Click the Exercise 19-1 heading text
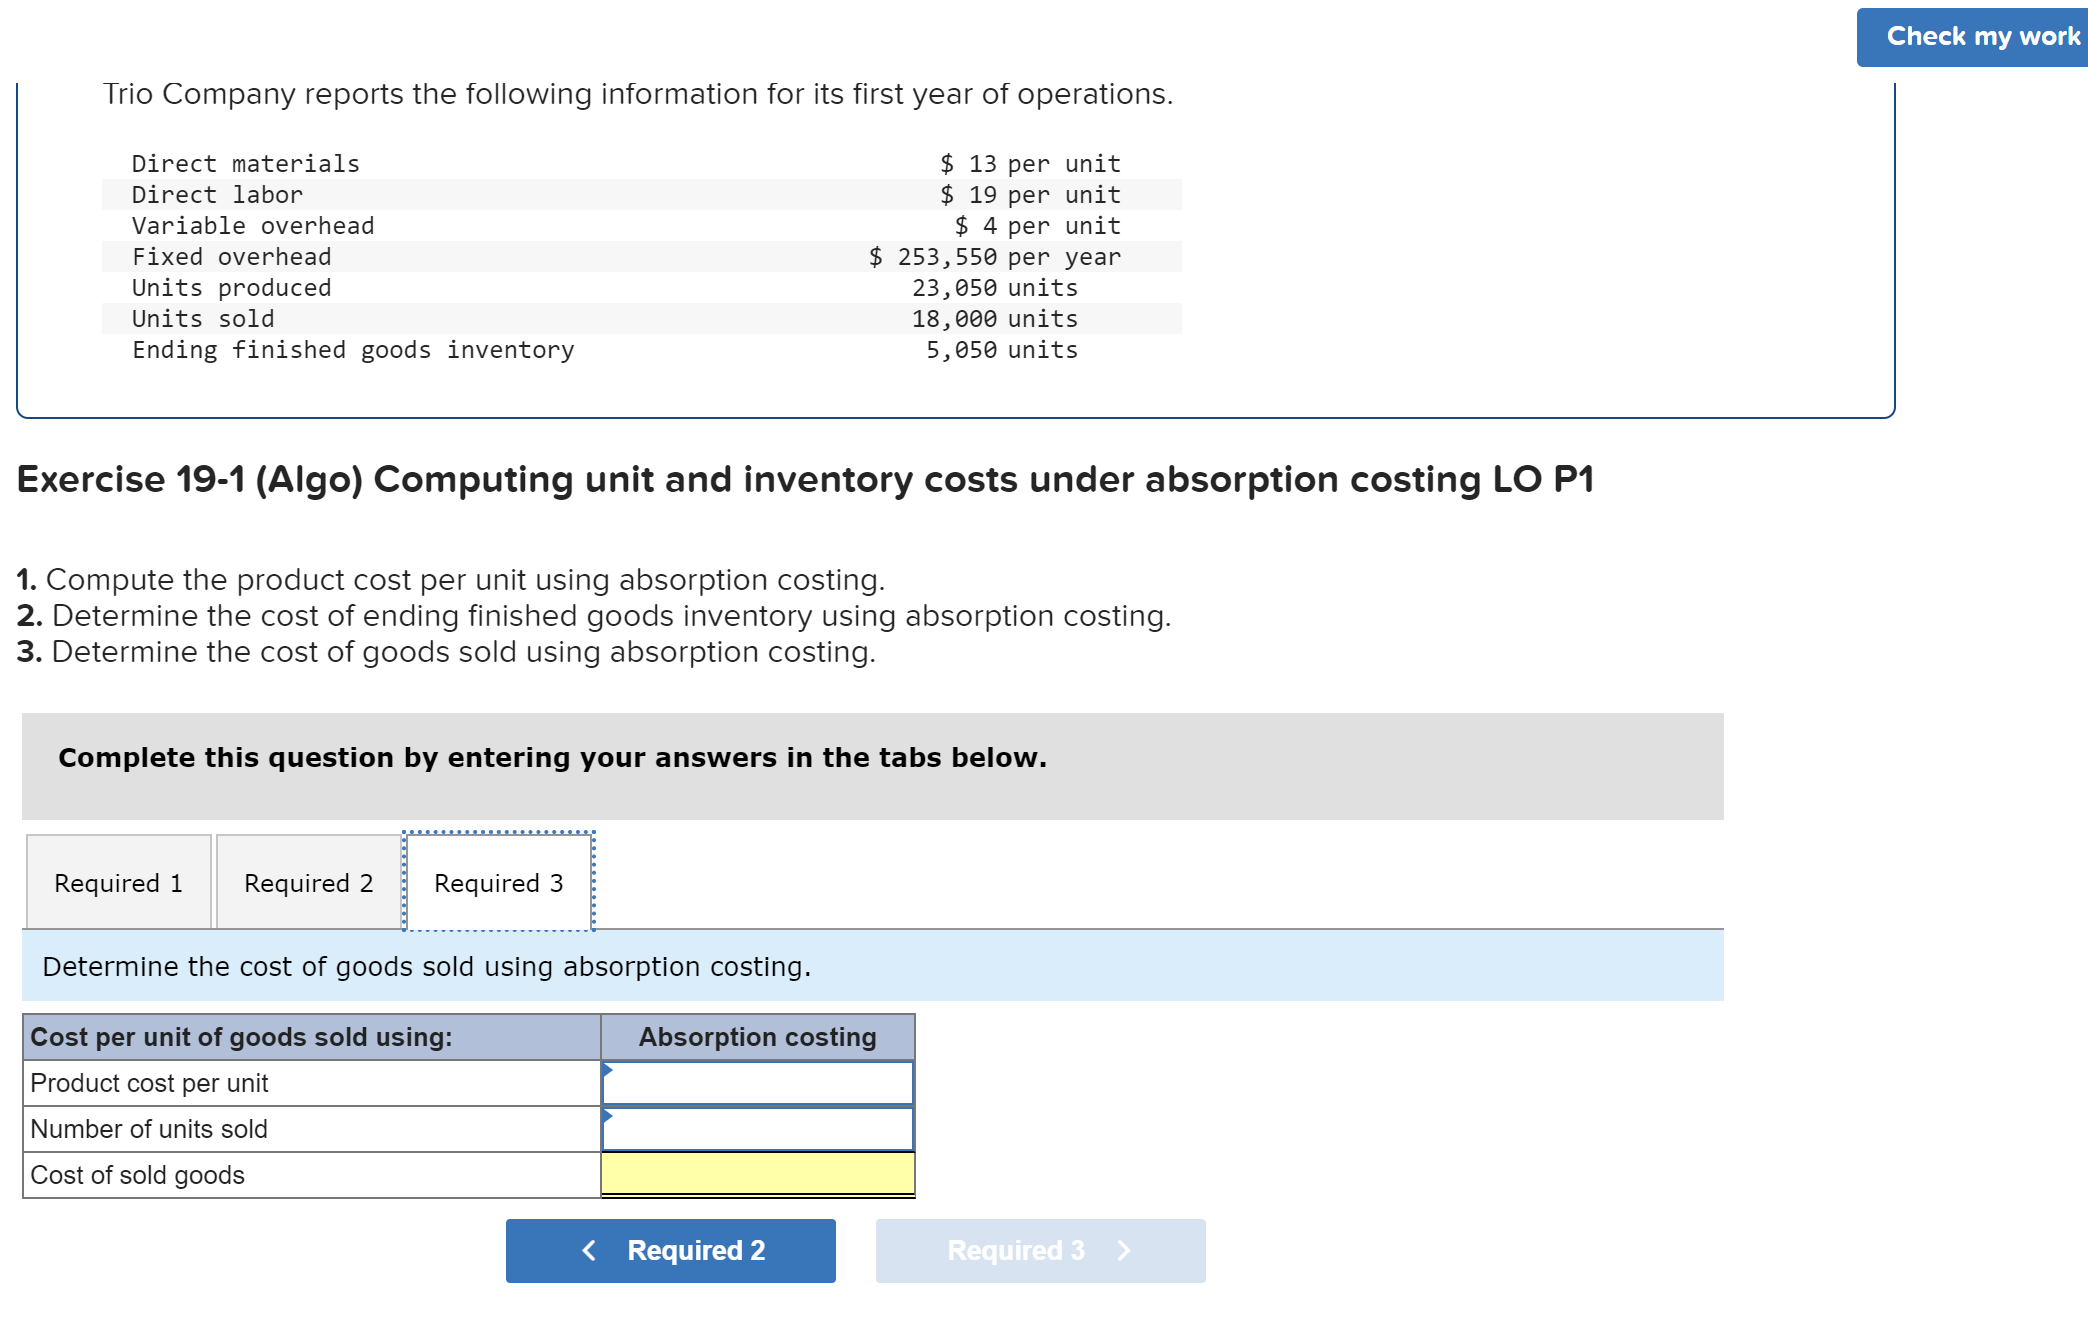Screen dimensions: 2088x1336 pos(805,479)
